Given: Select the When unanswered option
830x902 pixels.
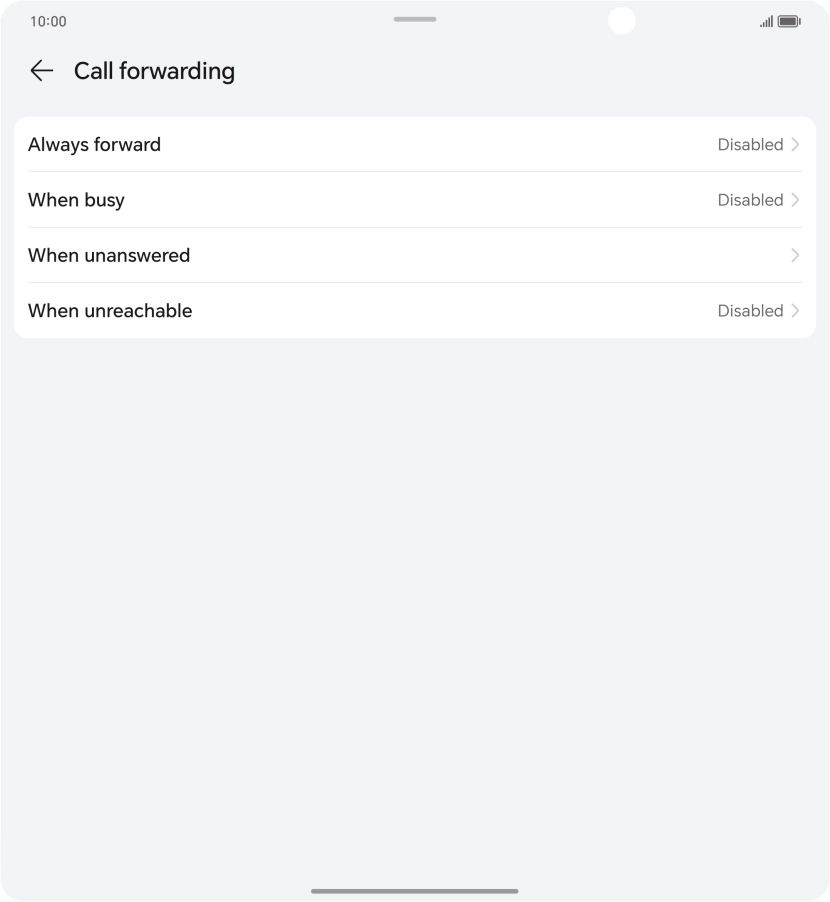Looking at the screenshot, I should coord(109,255).
